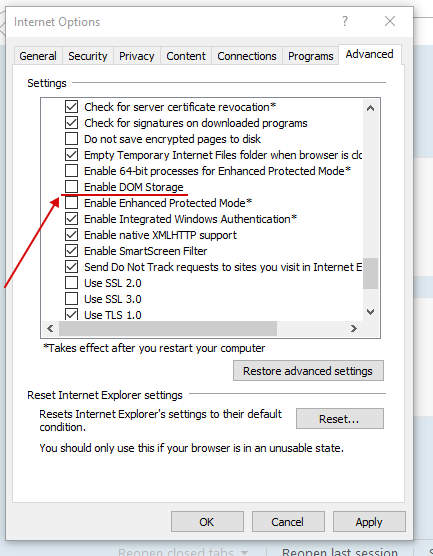The height and width of the screenshot is (556, 433).
Task: Switch to the Security tab
Action: pos(88,56)
